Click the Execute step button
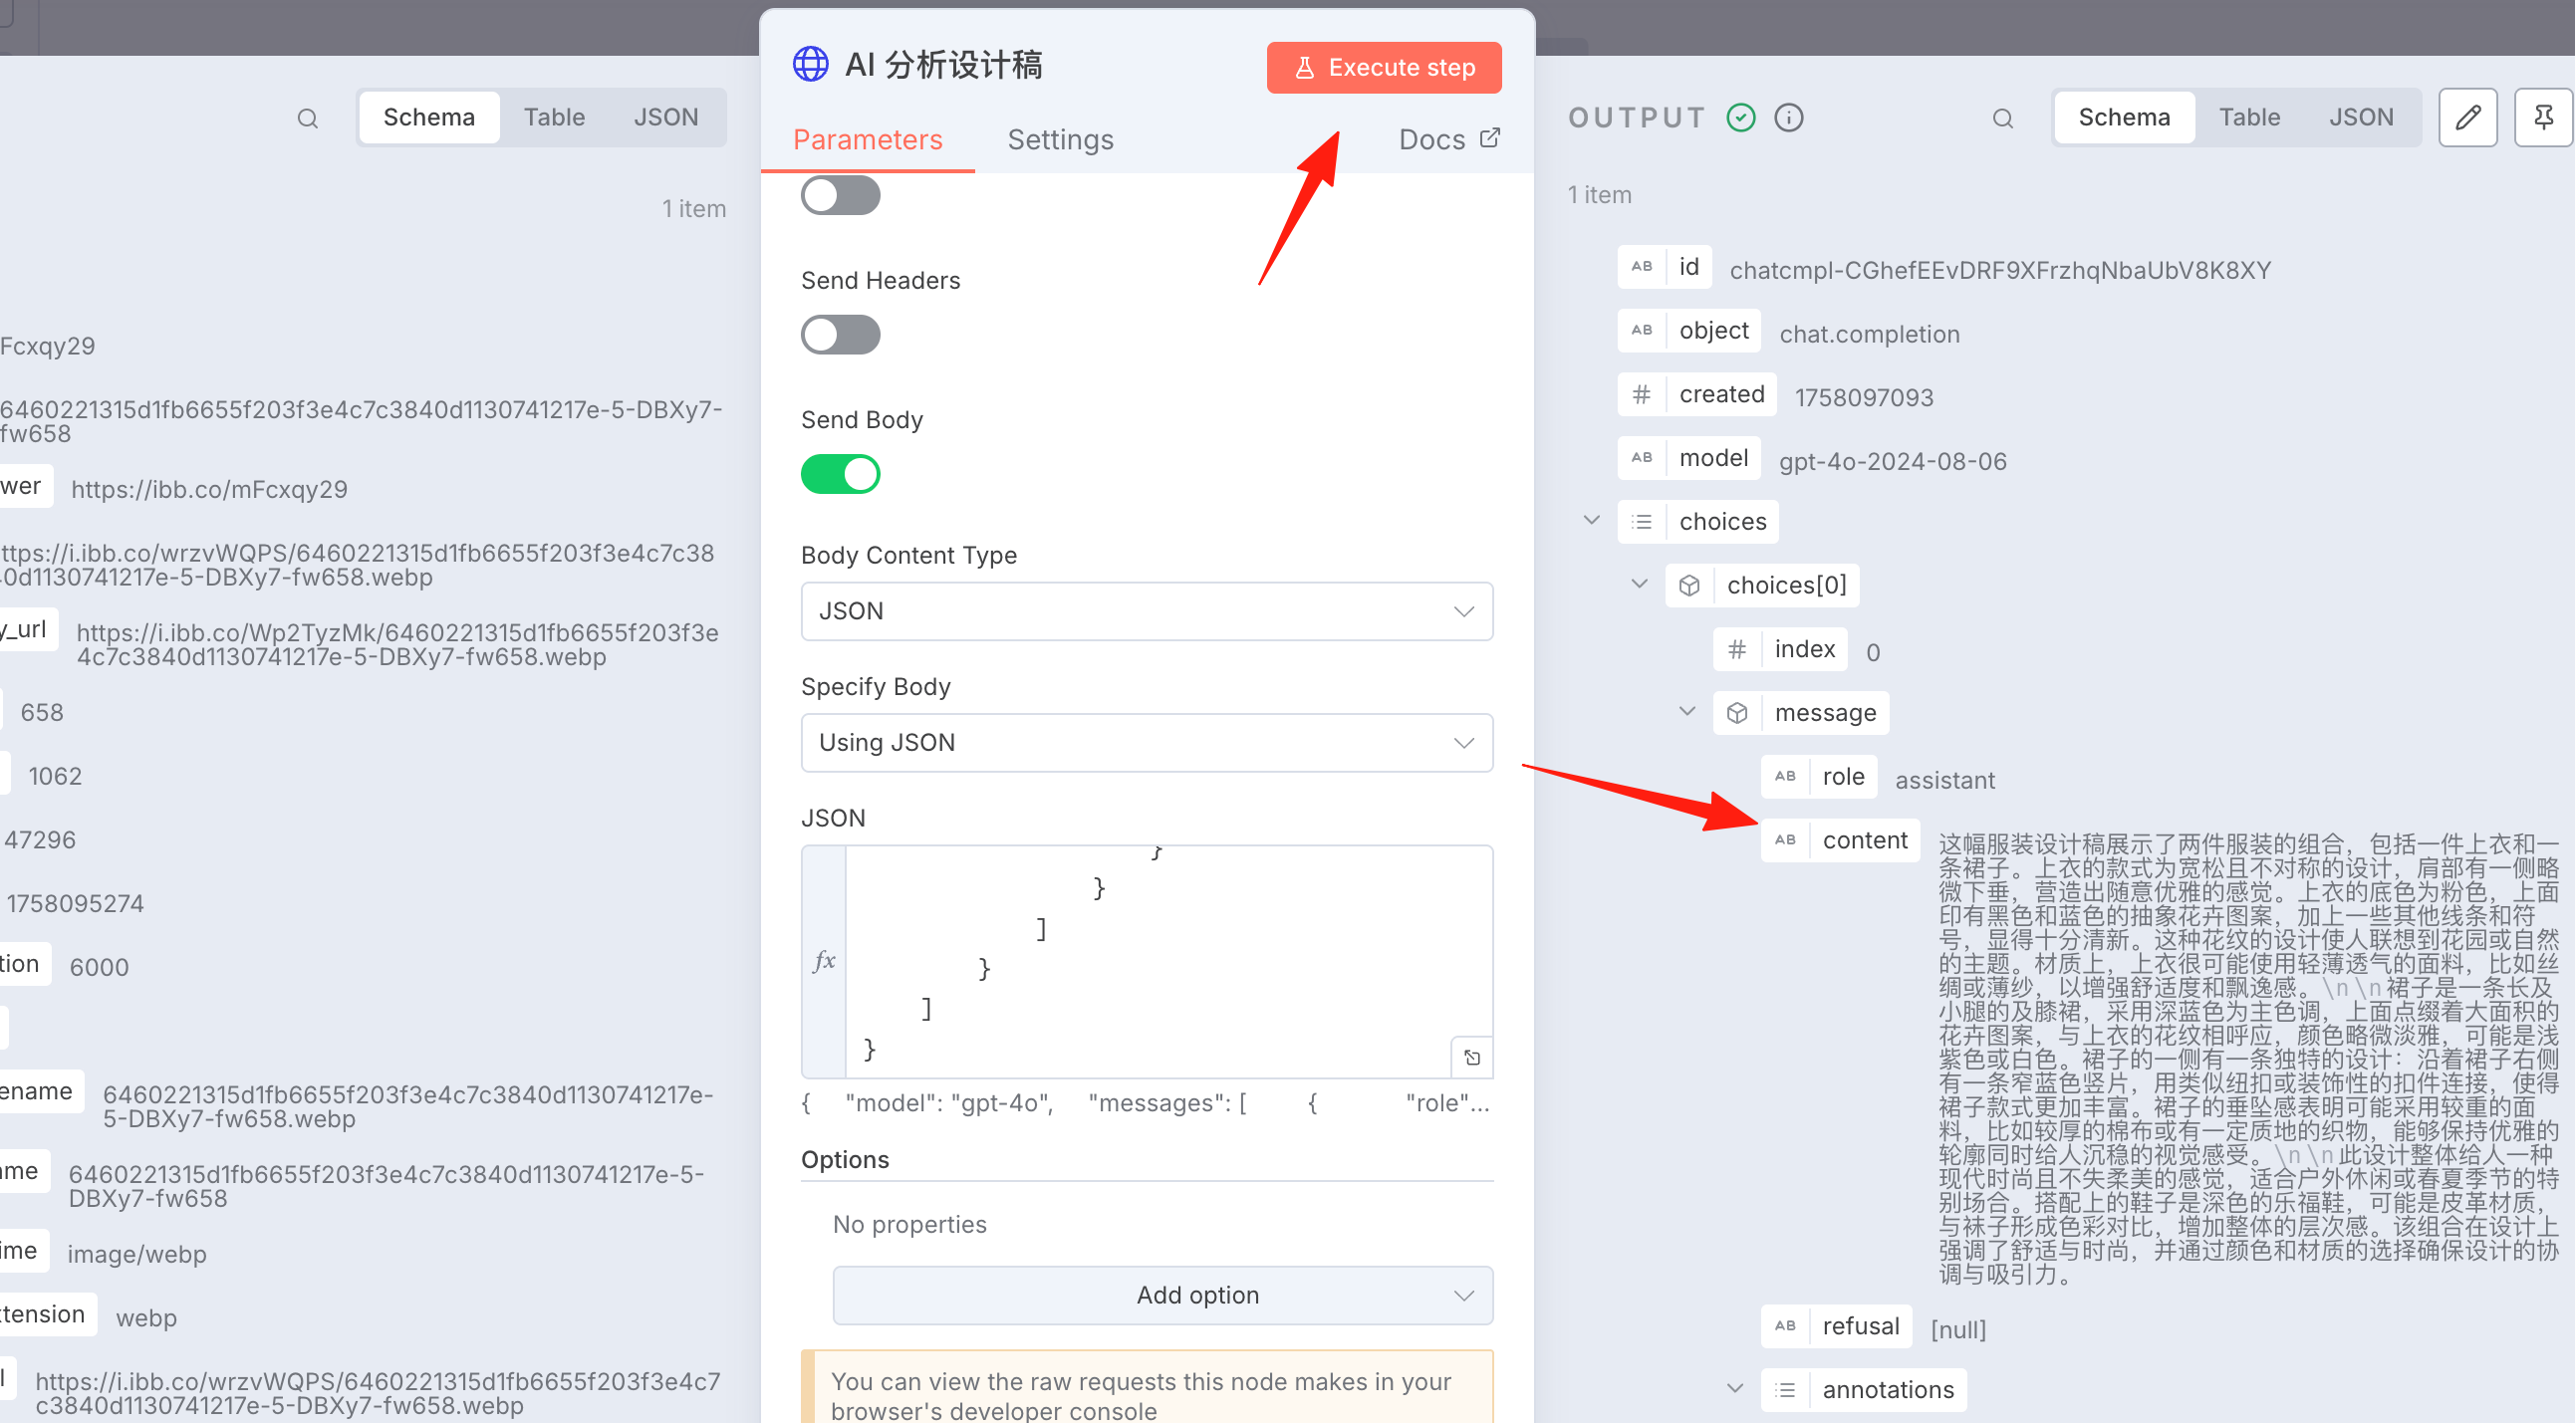Viewport: 2576px width, 1424px height. click(x=1384, y=67)
